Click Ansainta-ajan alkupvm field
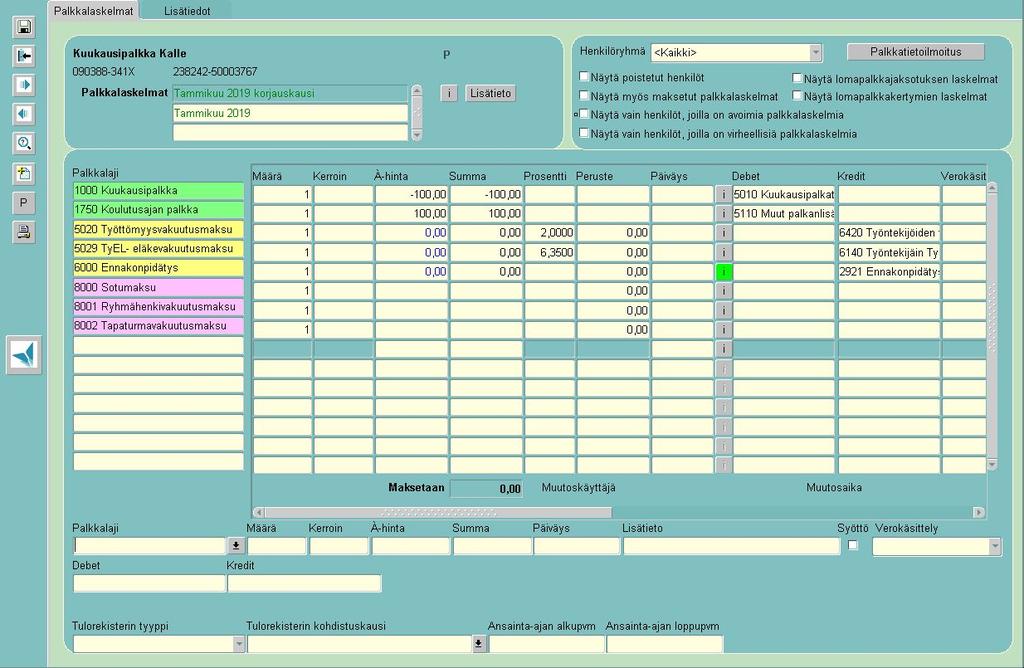This screenshot has width=1024, height=668. click(547, 644)
